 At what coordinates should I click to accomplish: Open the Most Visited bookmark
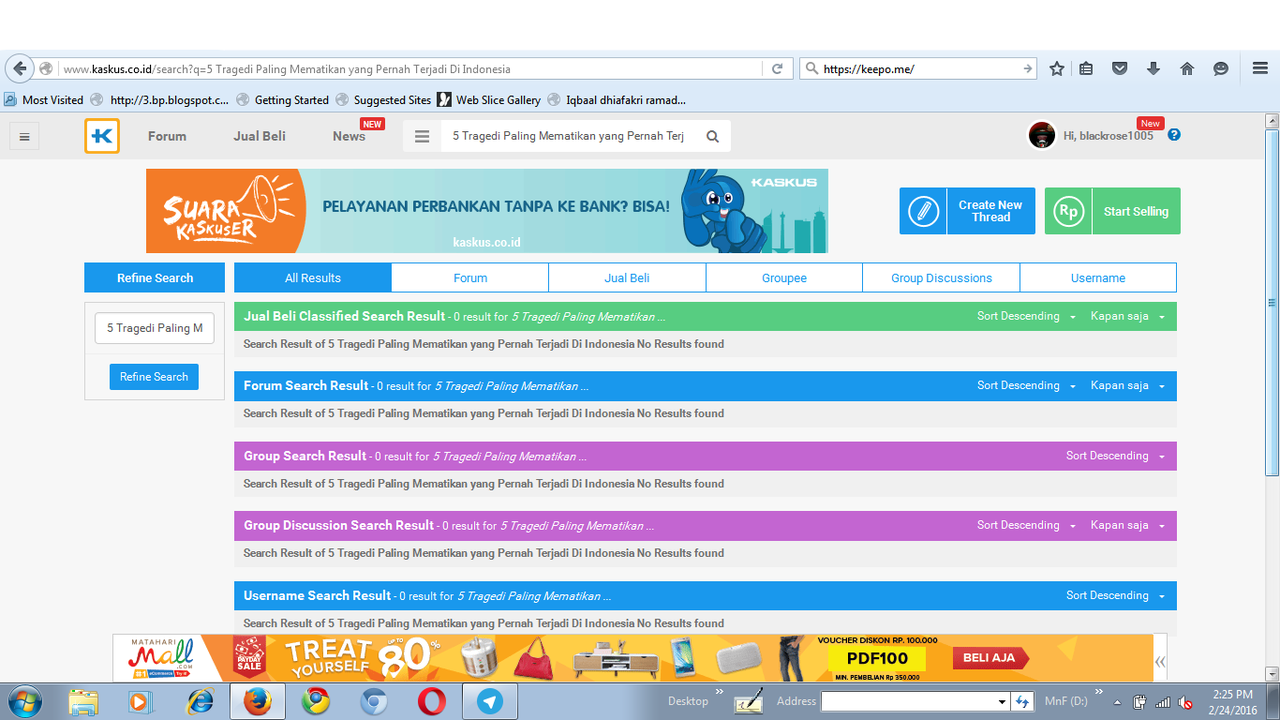[44, 100]
